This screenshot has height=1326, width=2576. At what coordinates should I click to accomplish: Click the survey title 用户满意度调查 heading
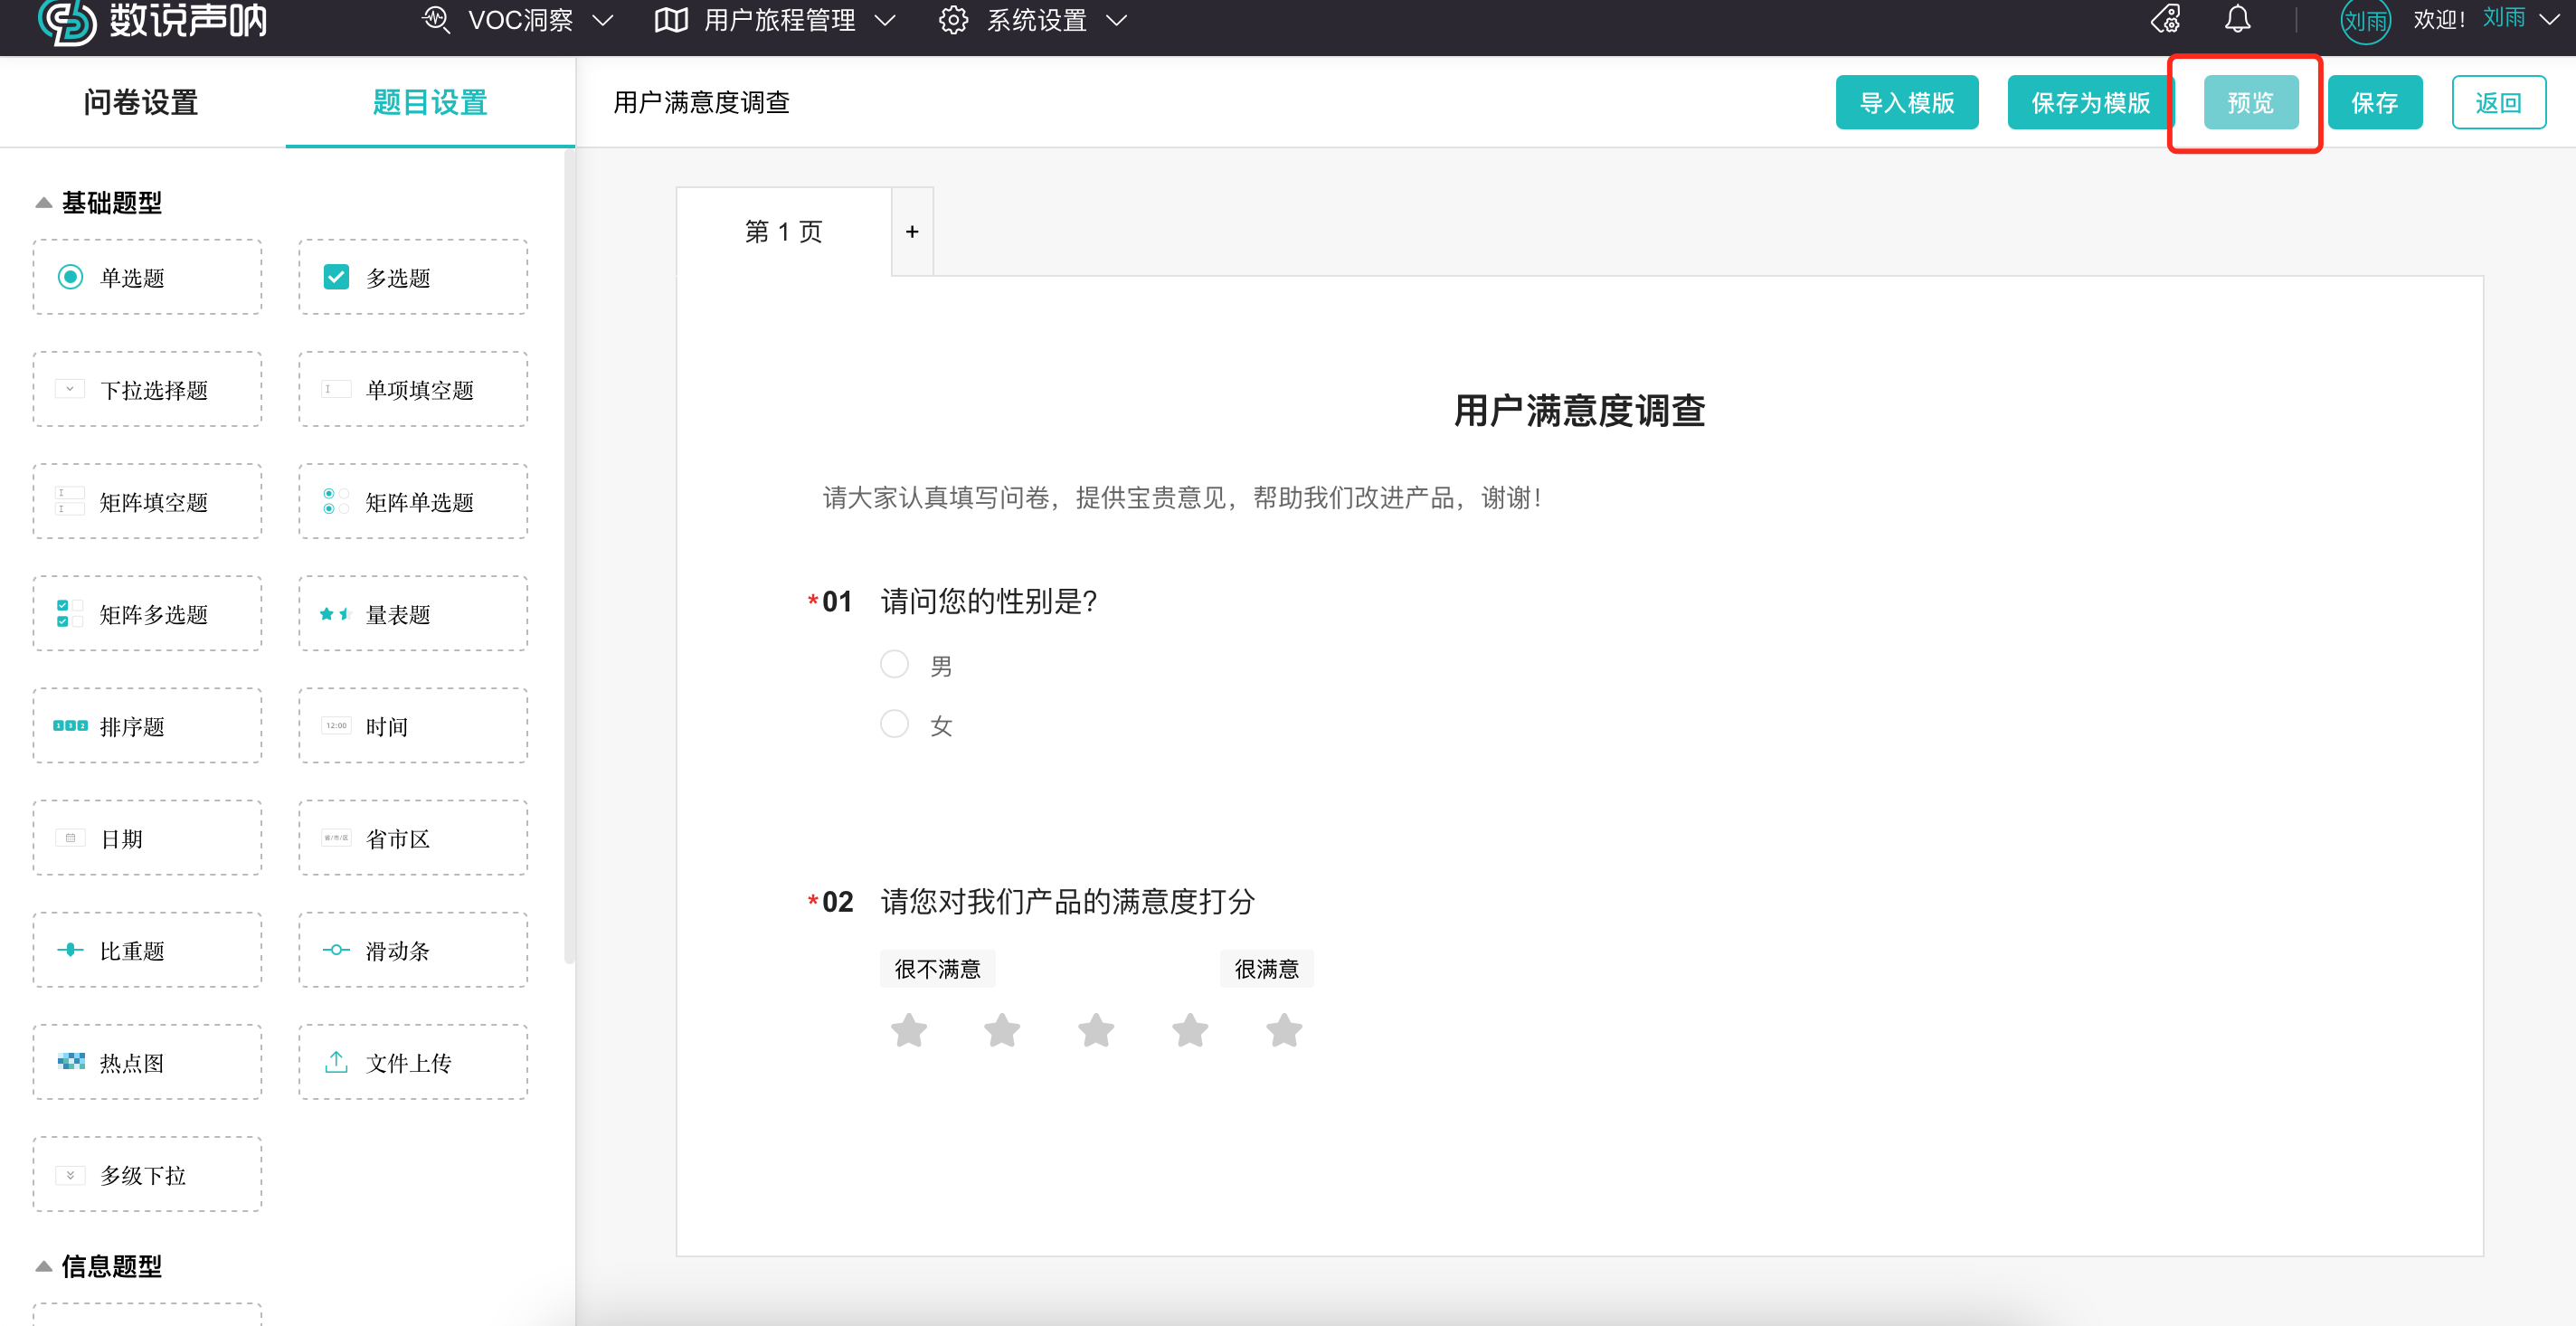click(x=1579, y=410)
